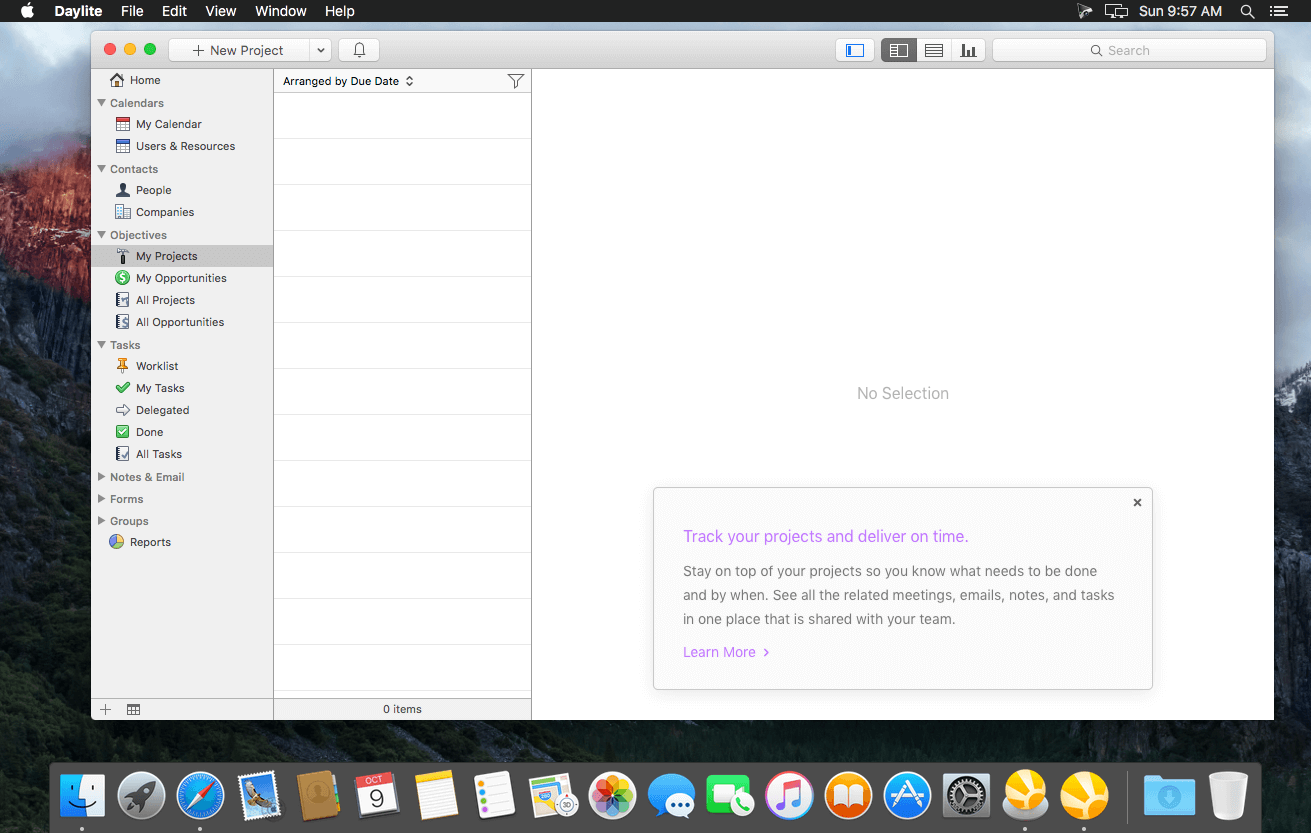Viewport: 1311px width, 833px height.
Task: Open Spotlight search in menu bar
Action: click(1247, 11)
